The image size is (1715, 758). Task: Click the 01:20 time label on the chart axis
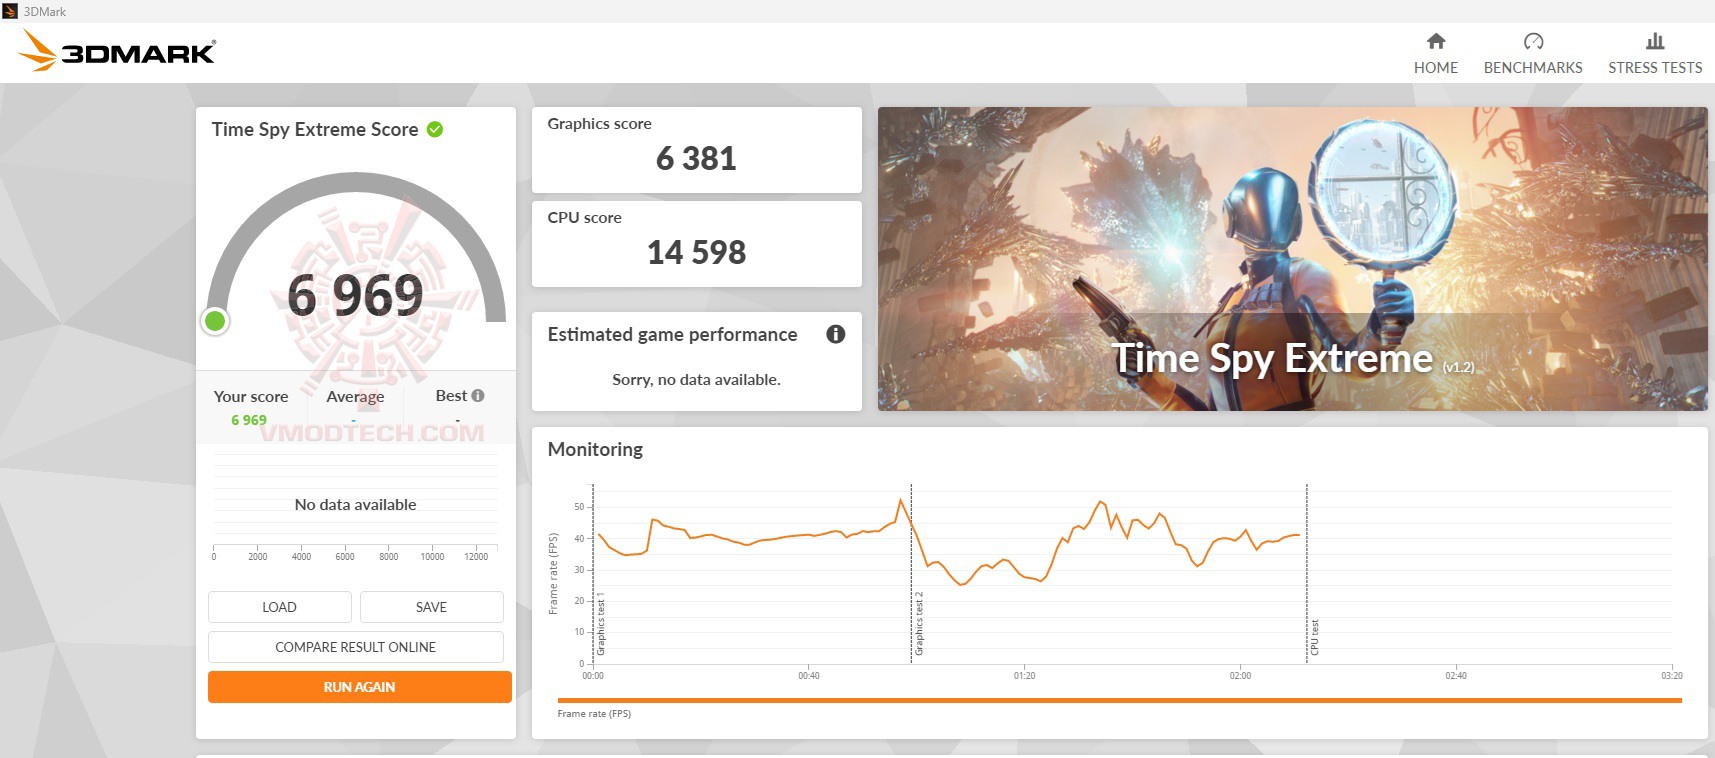coord(1024,676)
